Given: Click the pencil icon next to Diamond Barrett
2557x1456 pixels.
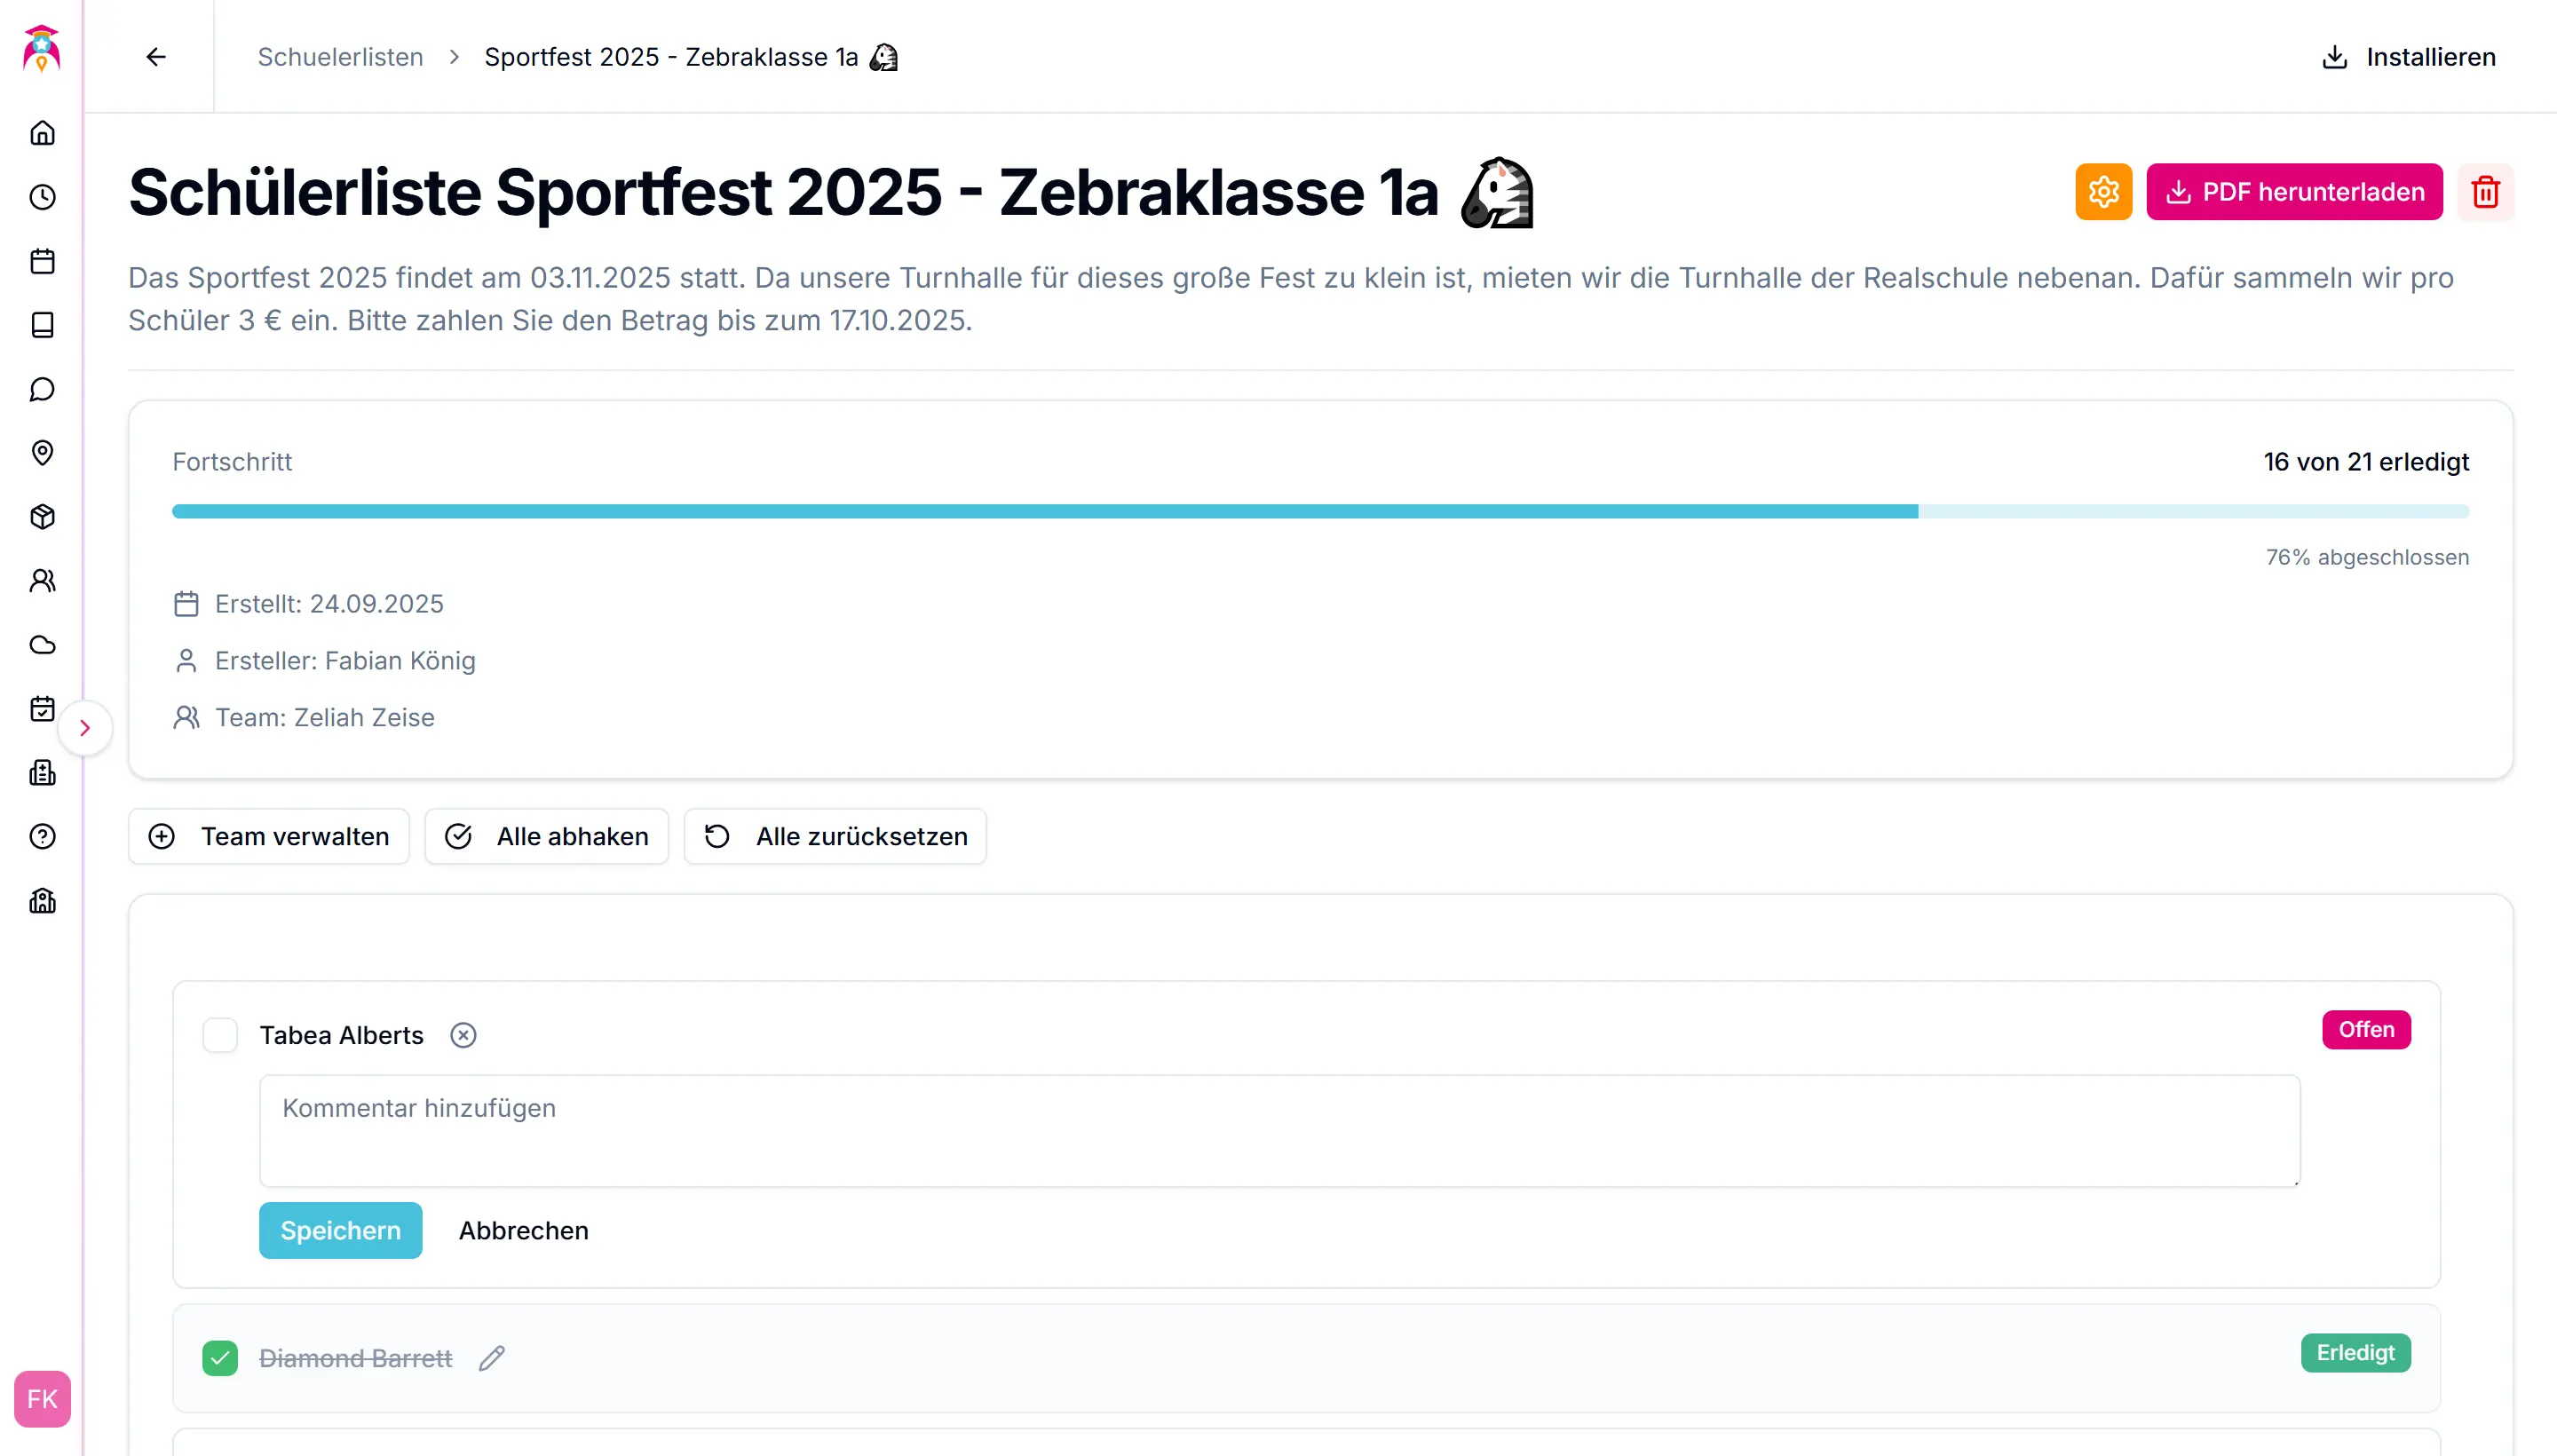Looking at the screenshot, I should click(491, 1358).
